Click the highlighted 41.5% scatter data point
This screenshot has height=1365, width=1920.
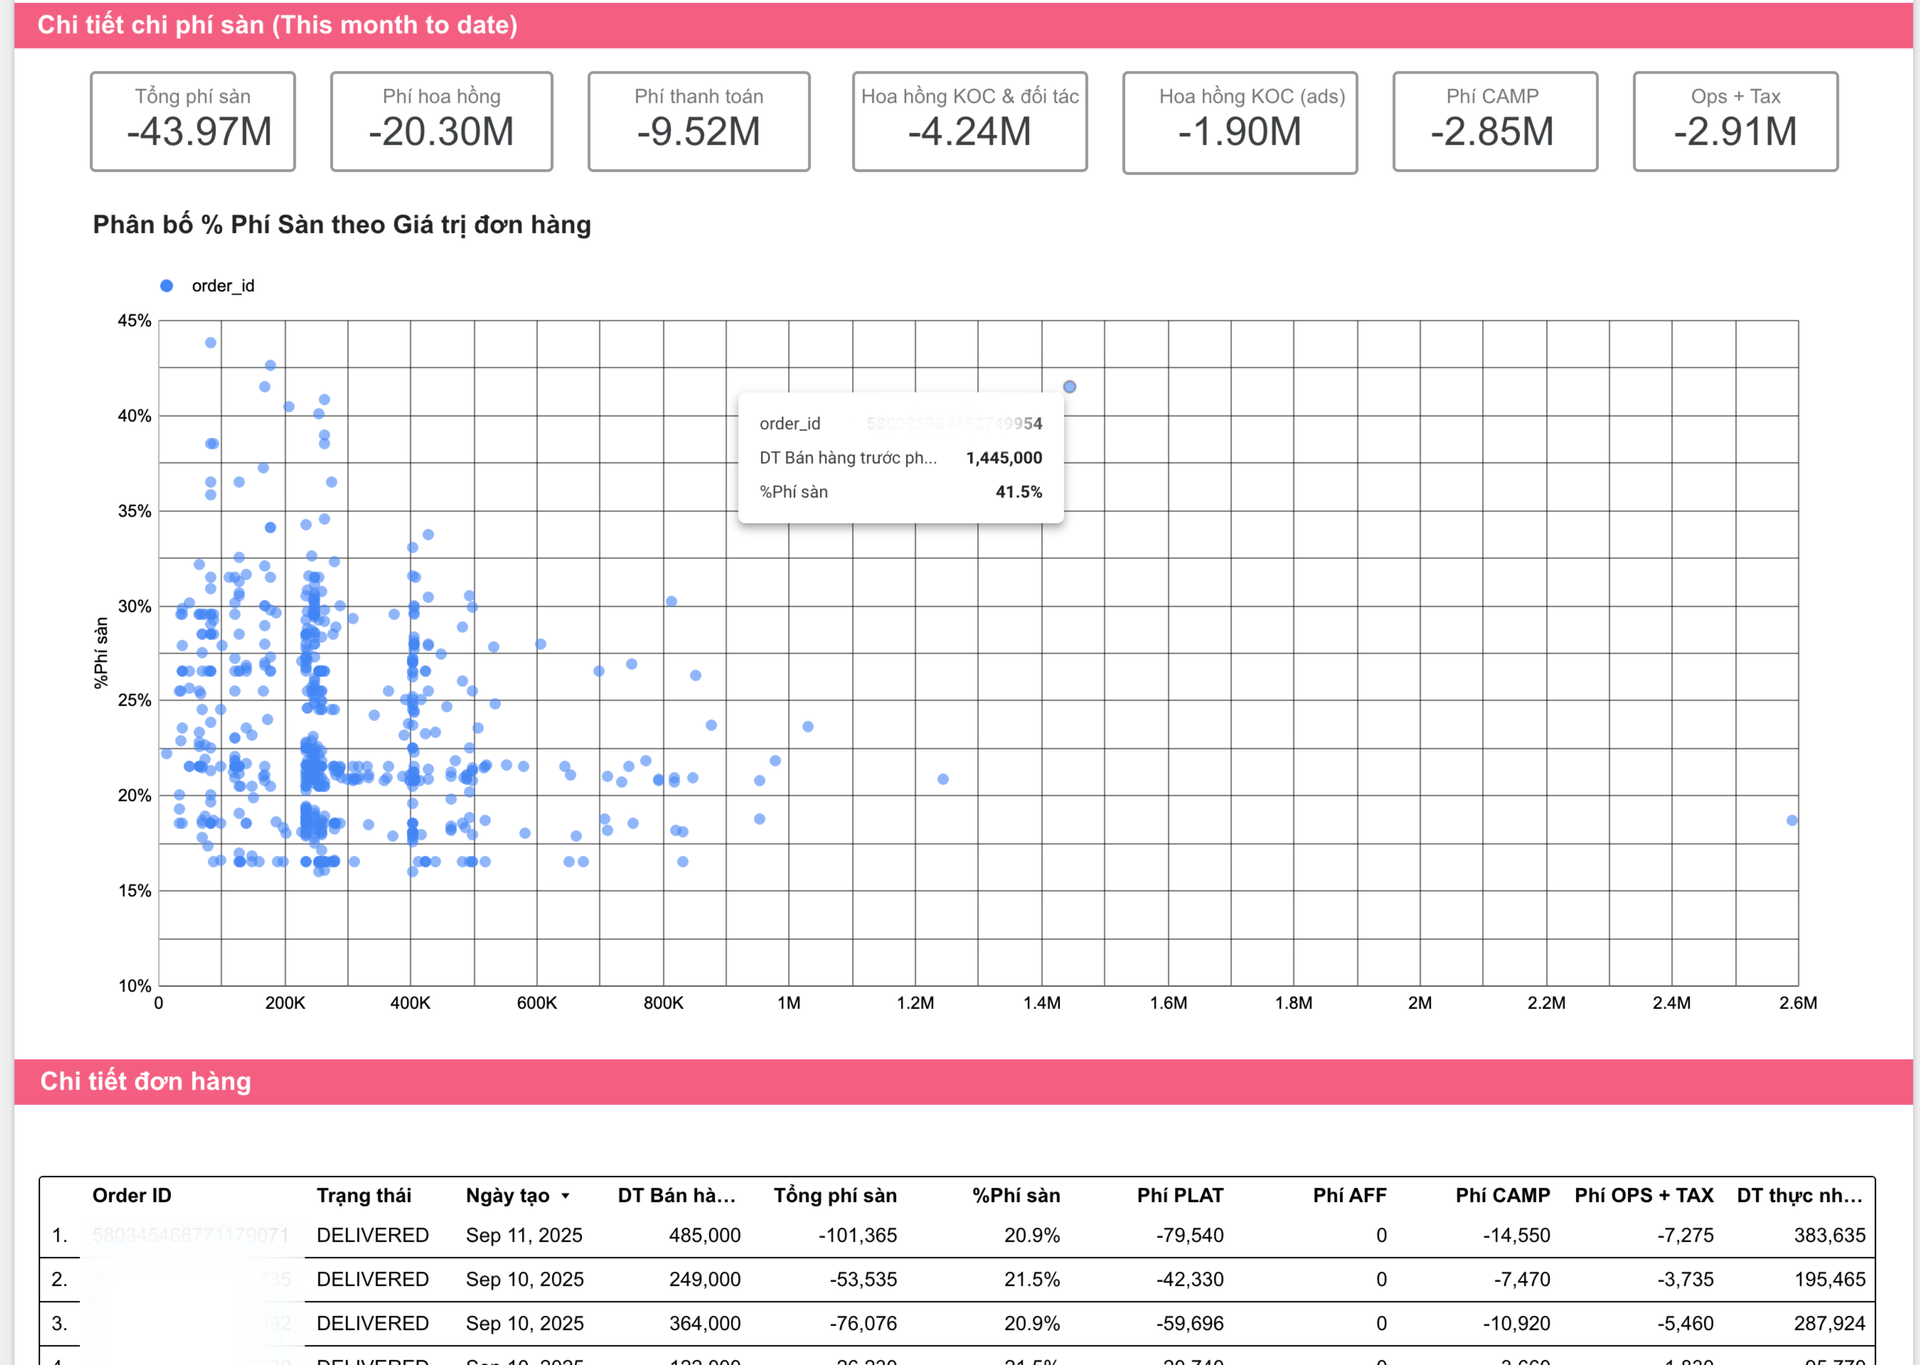pos(1069,387)
